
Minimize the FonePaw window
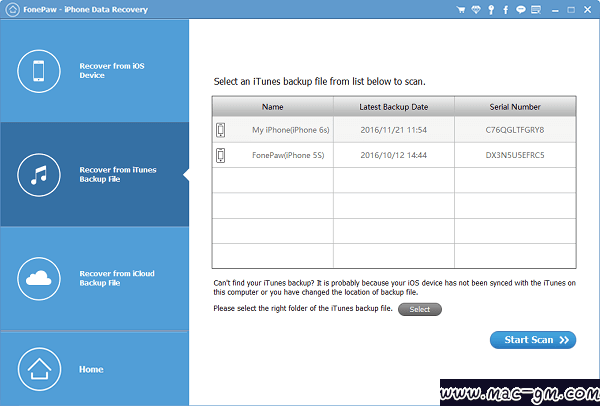click(555, 10)
